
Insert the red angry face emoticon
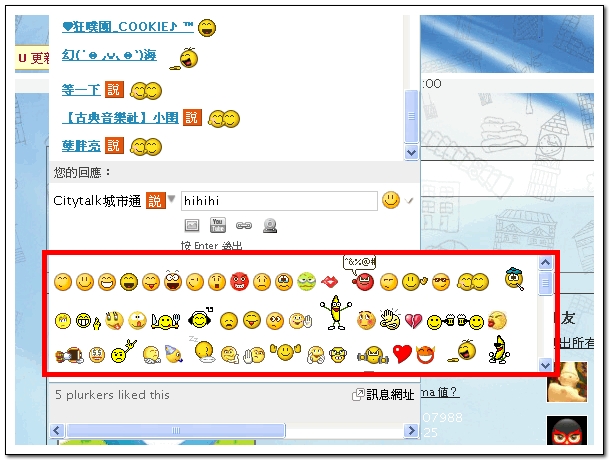239,282
